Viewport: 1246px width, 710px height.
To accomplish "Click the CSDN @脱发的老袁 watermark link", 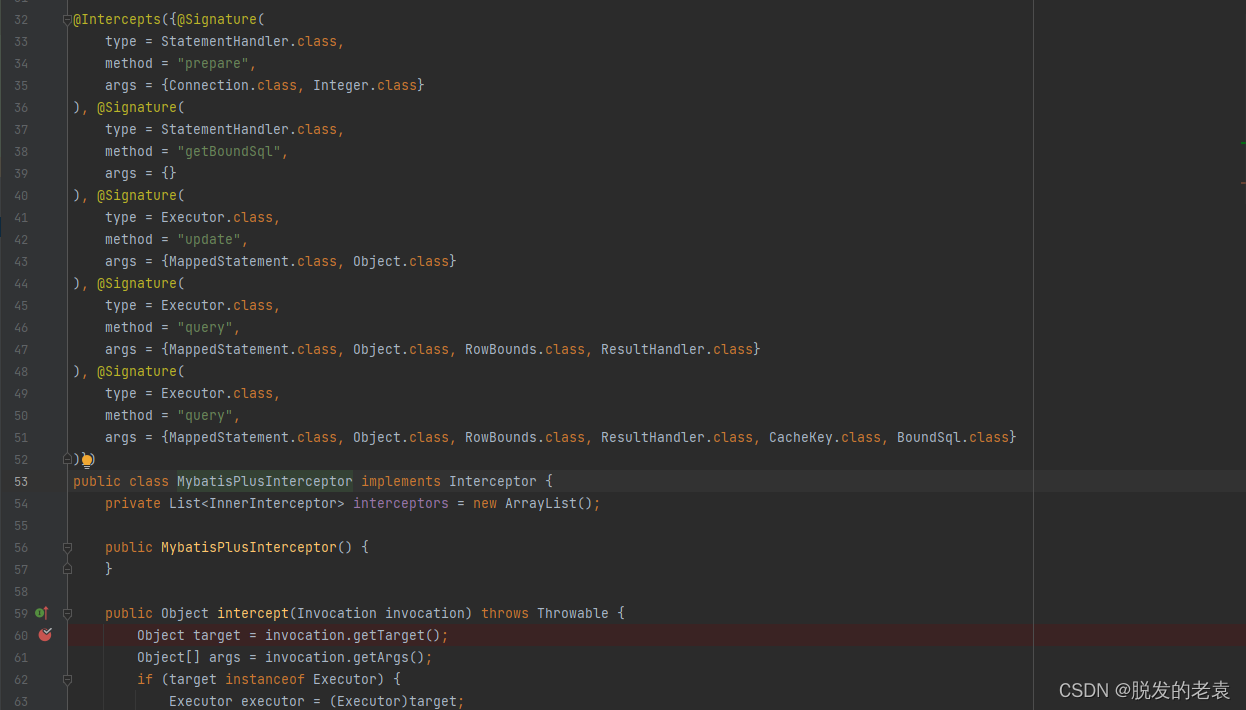I will coord(1144,690).
